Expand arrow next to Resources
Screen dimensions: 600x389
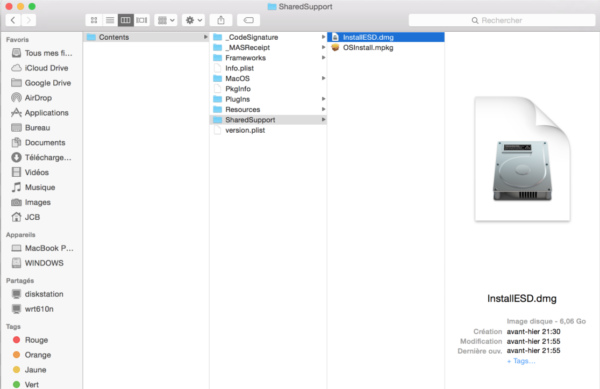coord(323,109)
